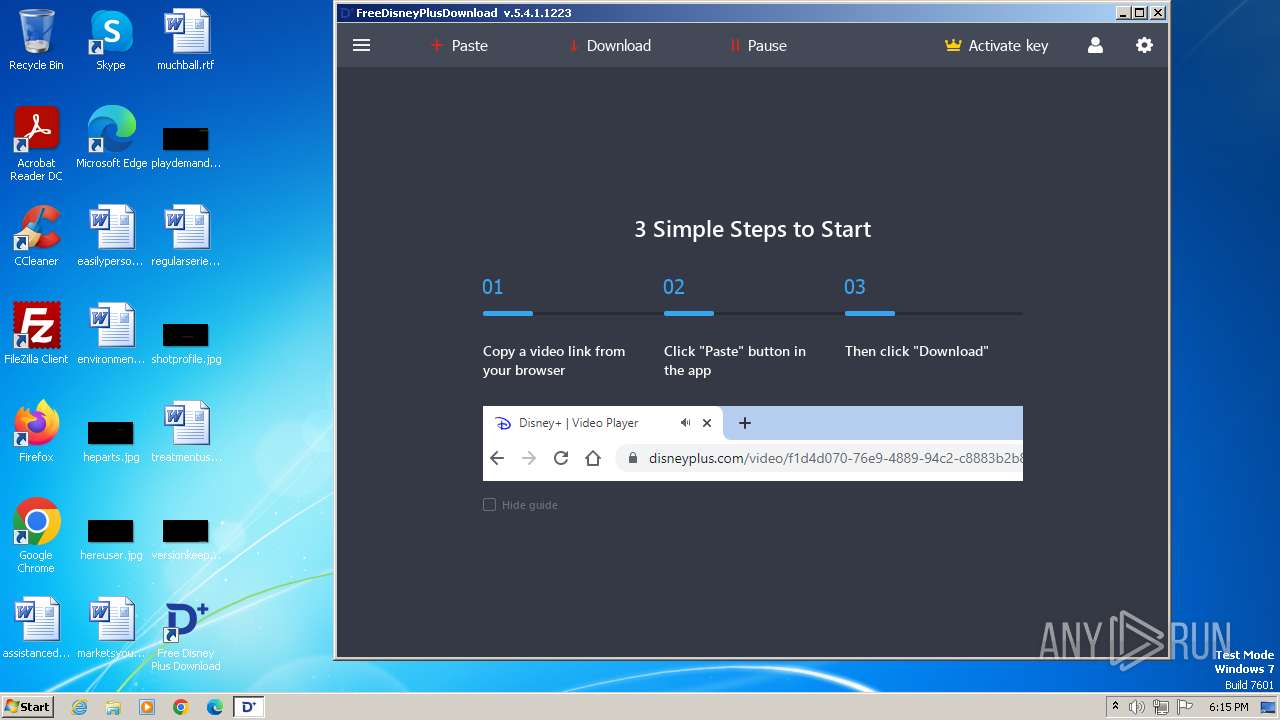The width and height of the screenshot is (1280, 720).
Task: Open Google Chrome desktop shortcut
Action: click(36, 536)
